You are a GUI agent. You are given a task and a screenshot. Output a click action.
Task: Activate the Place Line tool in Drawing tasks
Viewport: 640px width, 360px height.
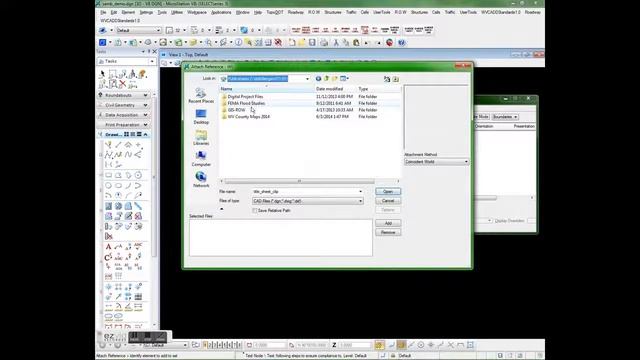pos(118,145)
